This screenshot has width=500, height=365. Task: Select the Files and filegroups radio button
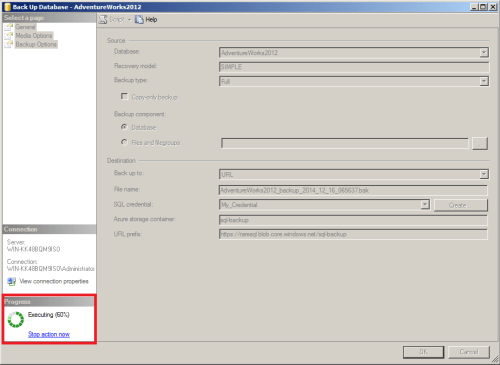[x=124, y=142]
